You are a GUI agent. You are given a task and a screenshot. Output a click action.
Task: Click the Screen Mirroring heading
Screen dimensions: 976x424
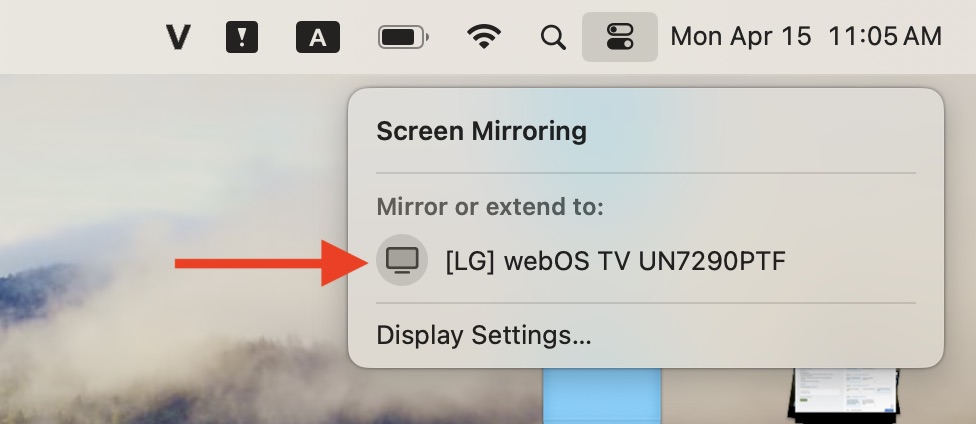[481, 131]
